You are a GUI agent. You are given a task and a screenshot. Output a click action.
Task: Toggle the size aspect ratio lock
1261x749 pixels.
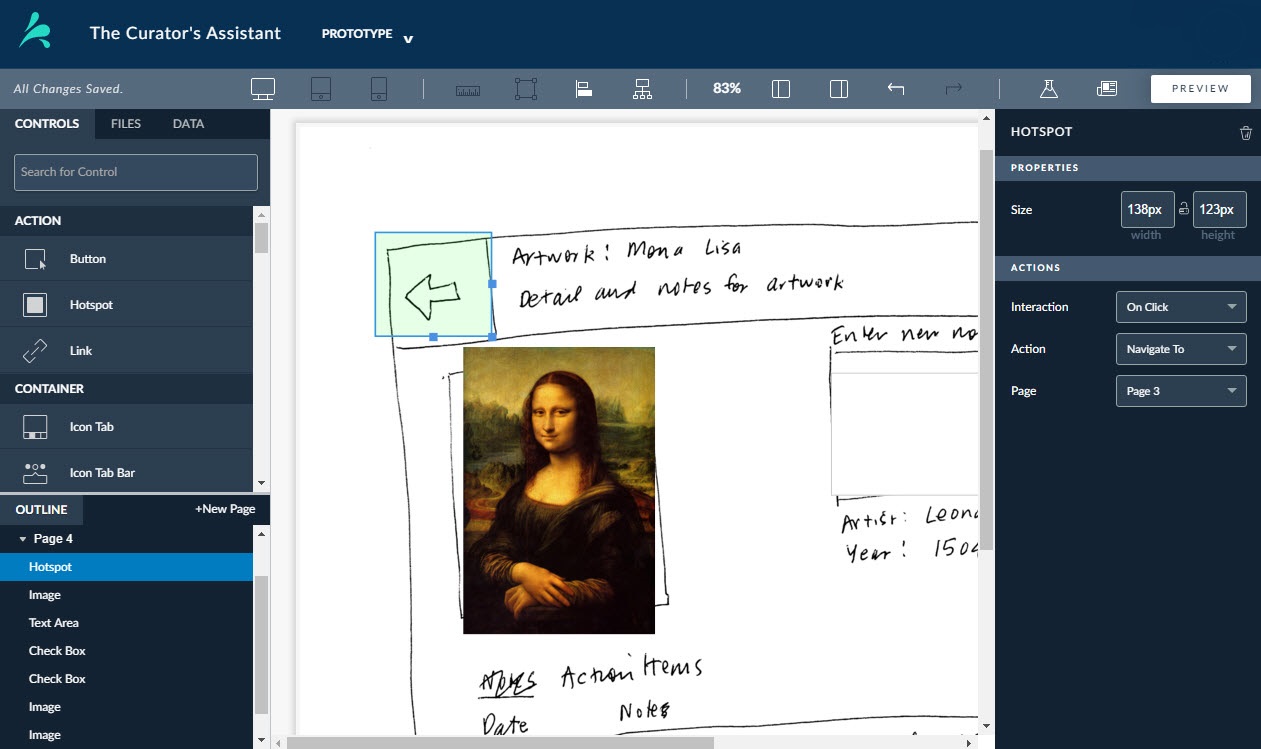(x=1184, y=209)
